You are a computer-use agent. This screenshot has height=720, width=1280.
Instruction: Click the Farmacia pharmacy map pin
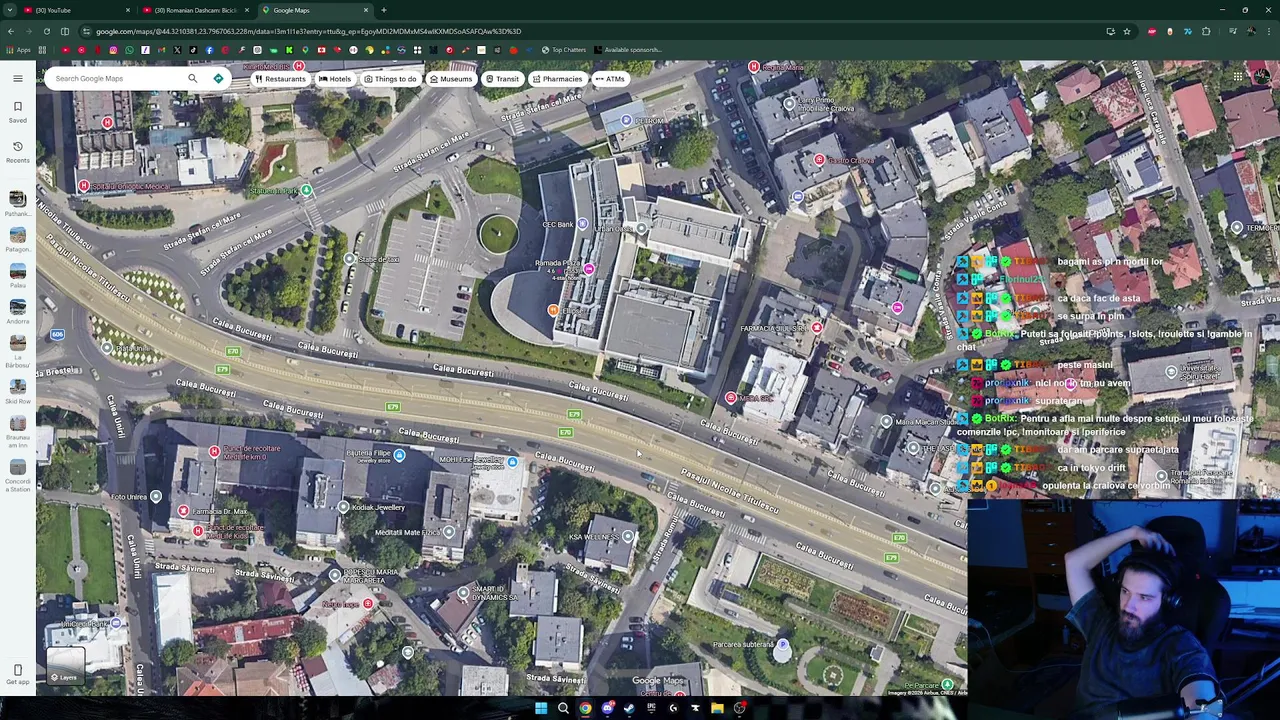(817, 327)
